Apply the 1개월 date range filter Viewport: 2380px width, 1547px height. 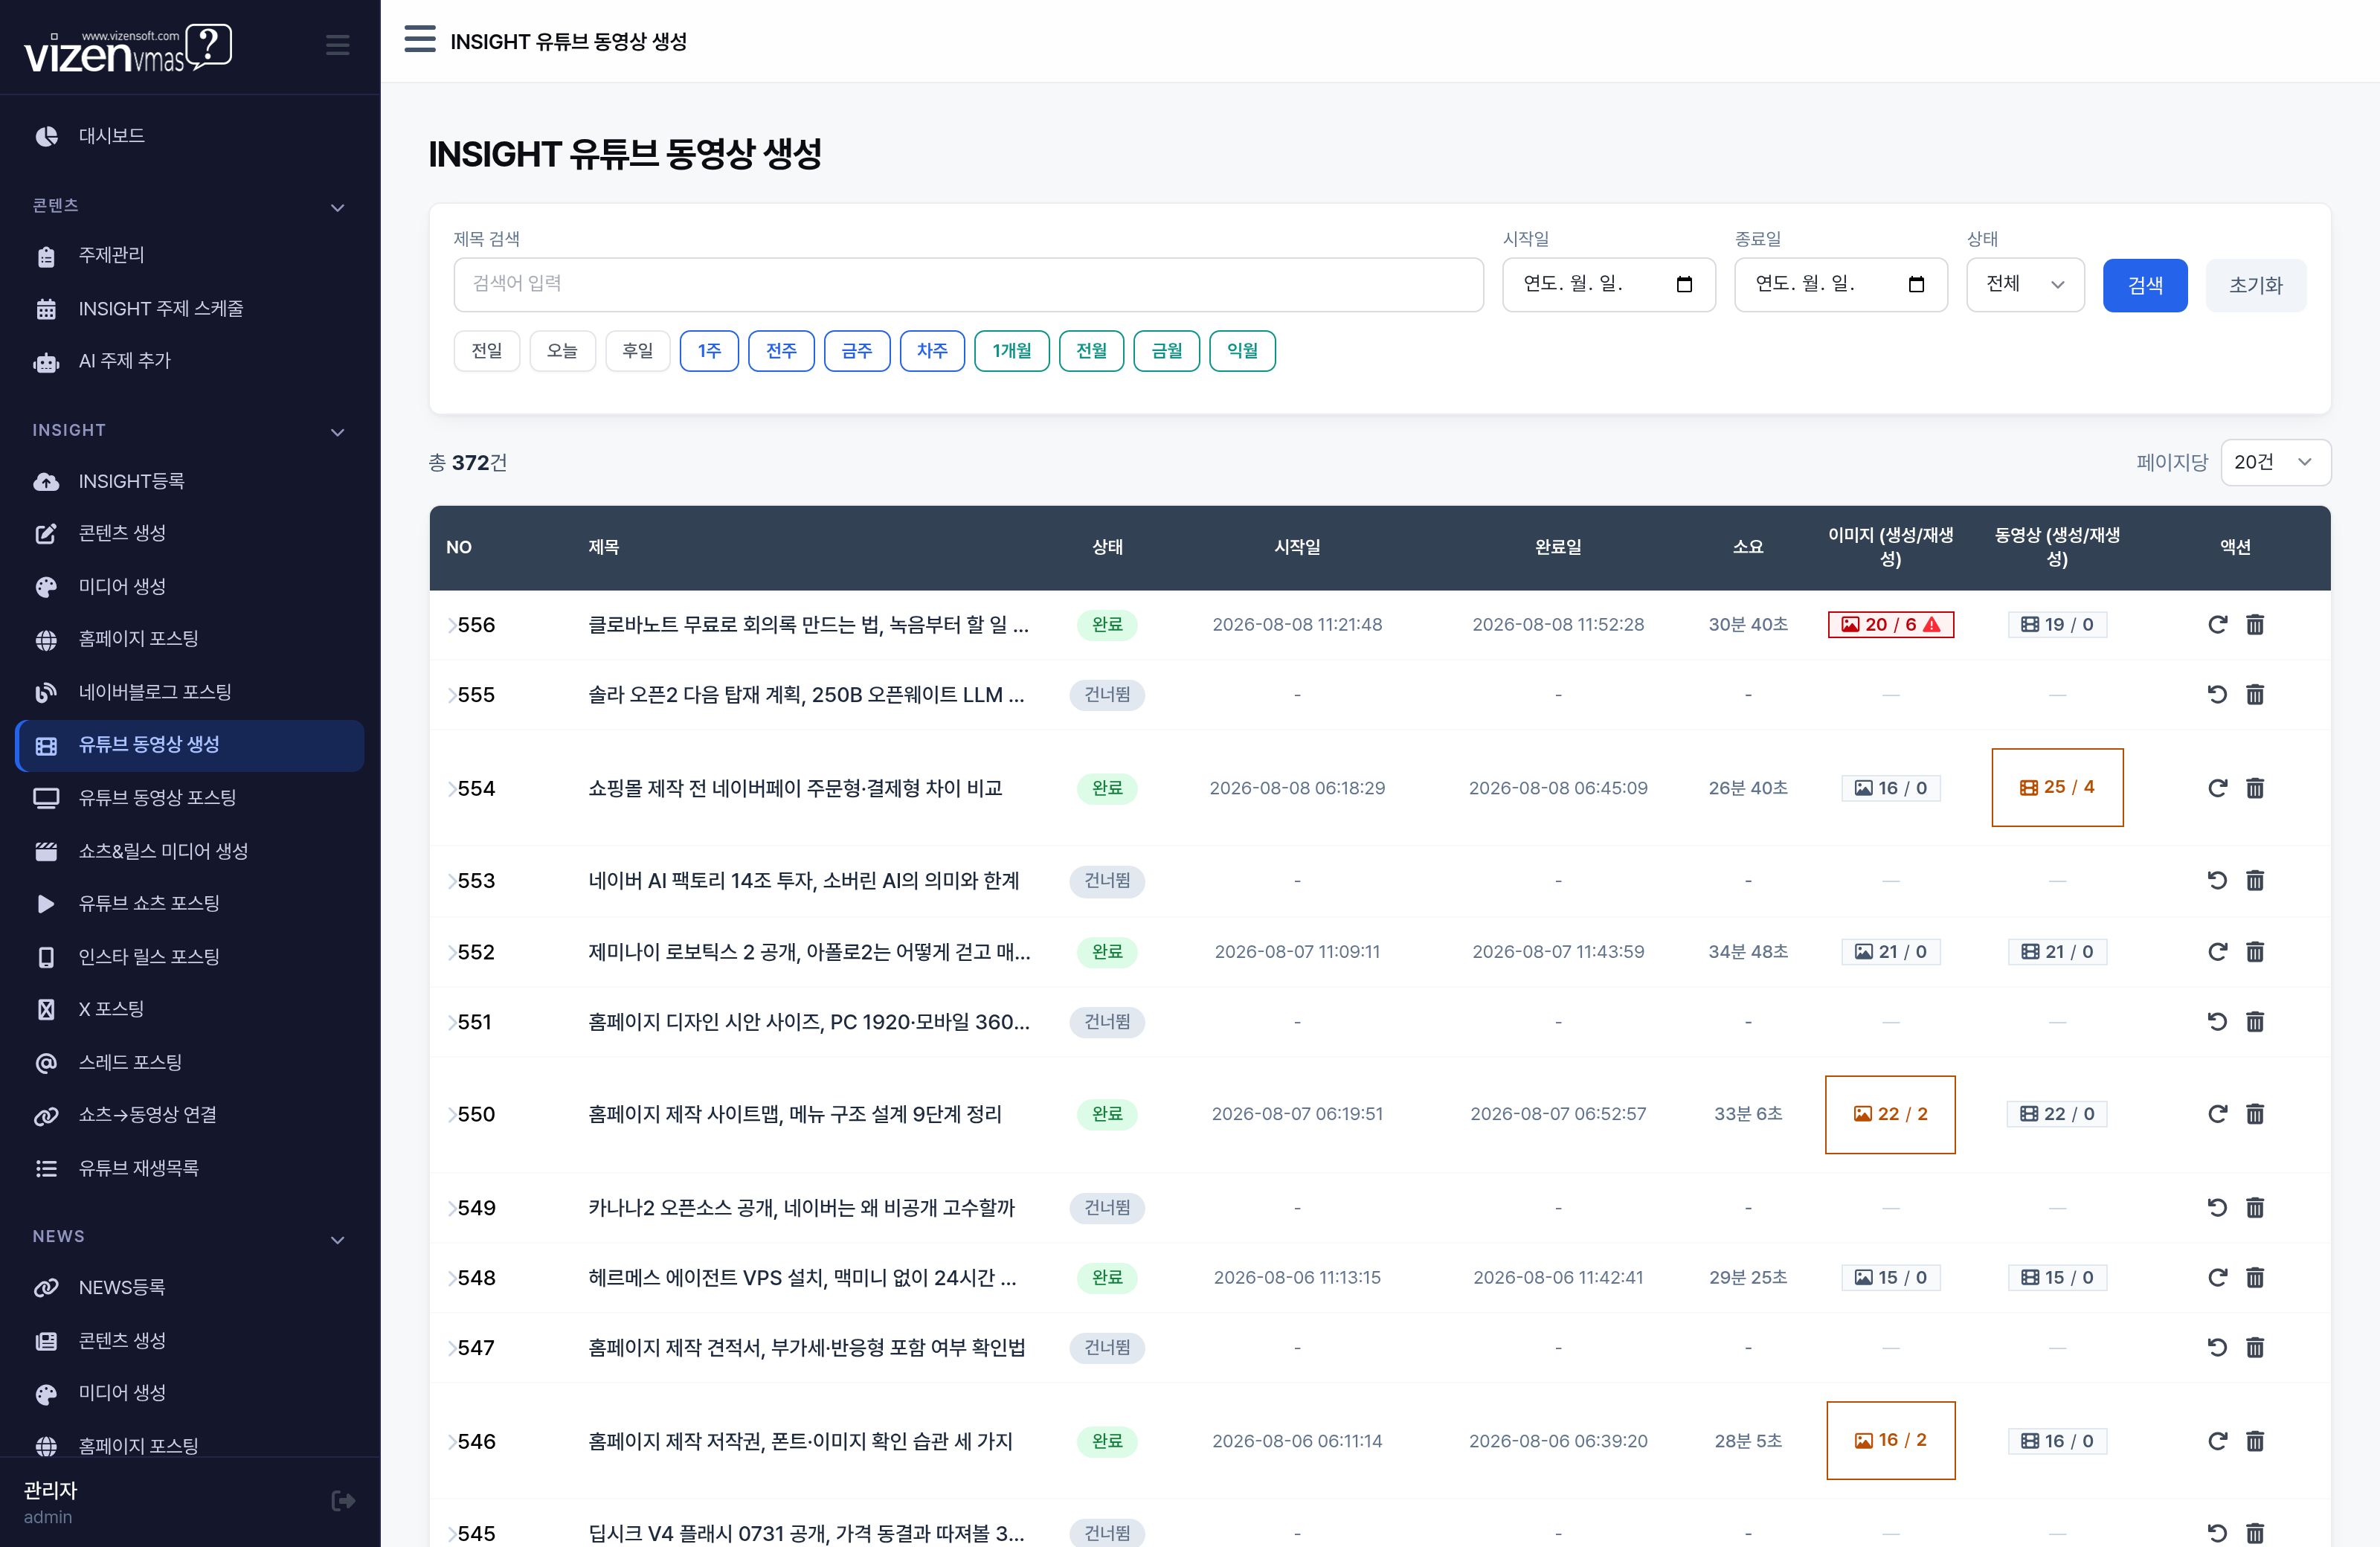(1012, 351)
